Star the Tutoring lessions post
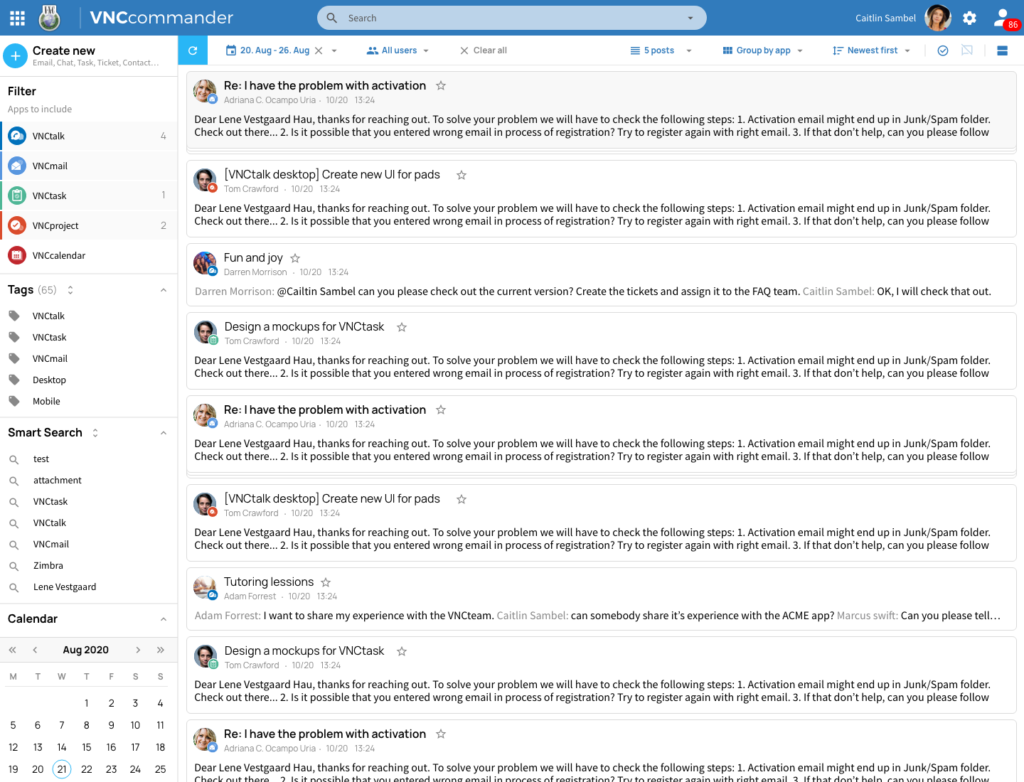Screen dimensions: 1024x782 click(326, 582)
